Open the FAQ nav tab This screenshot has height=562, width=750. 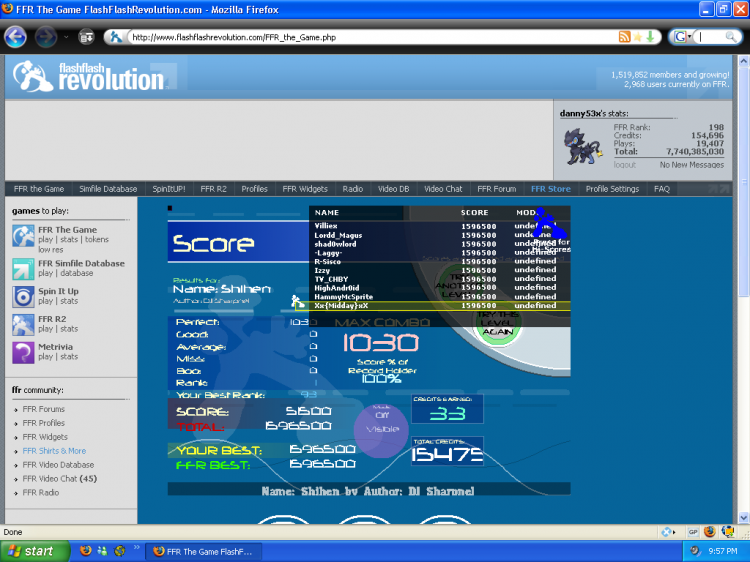[x=662, y=189]
